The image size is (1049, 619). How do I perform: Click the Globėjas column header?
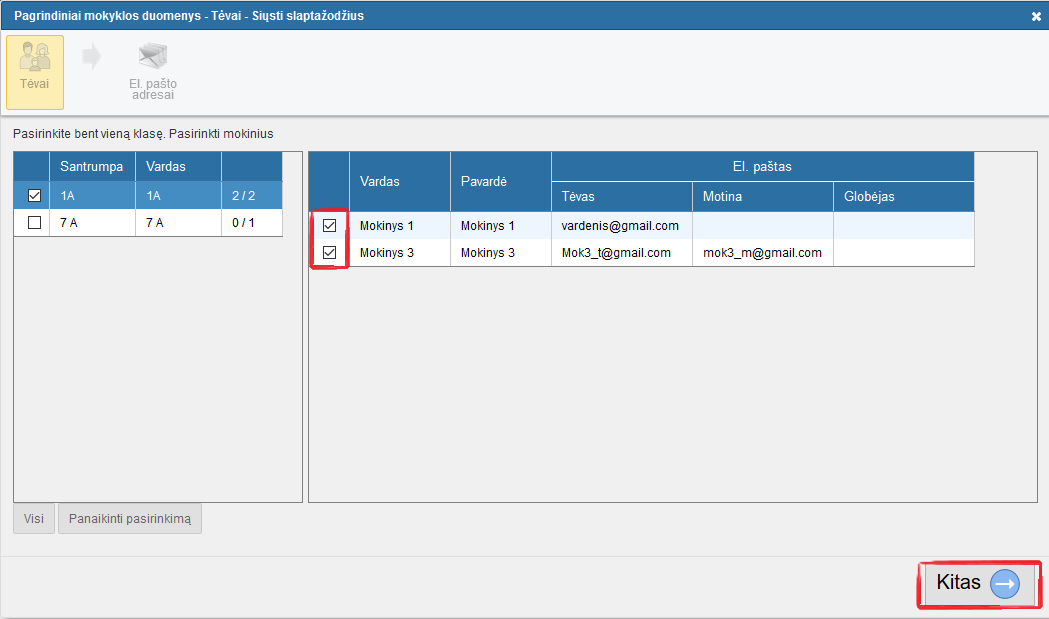click(904, 197)
